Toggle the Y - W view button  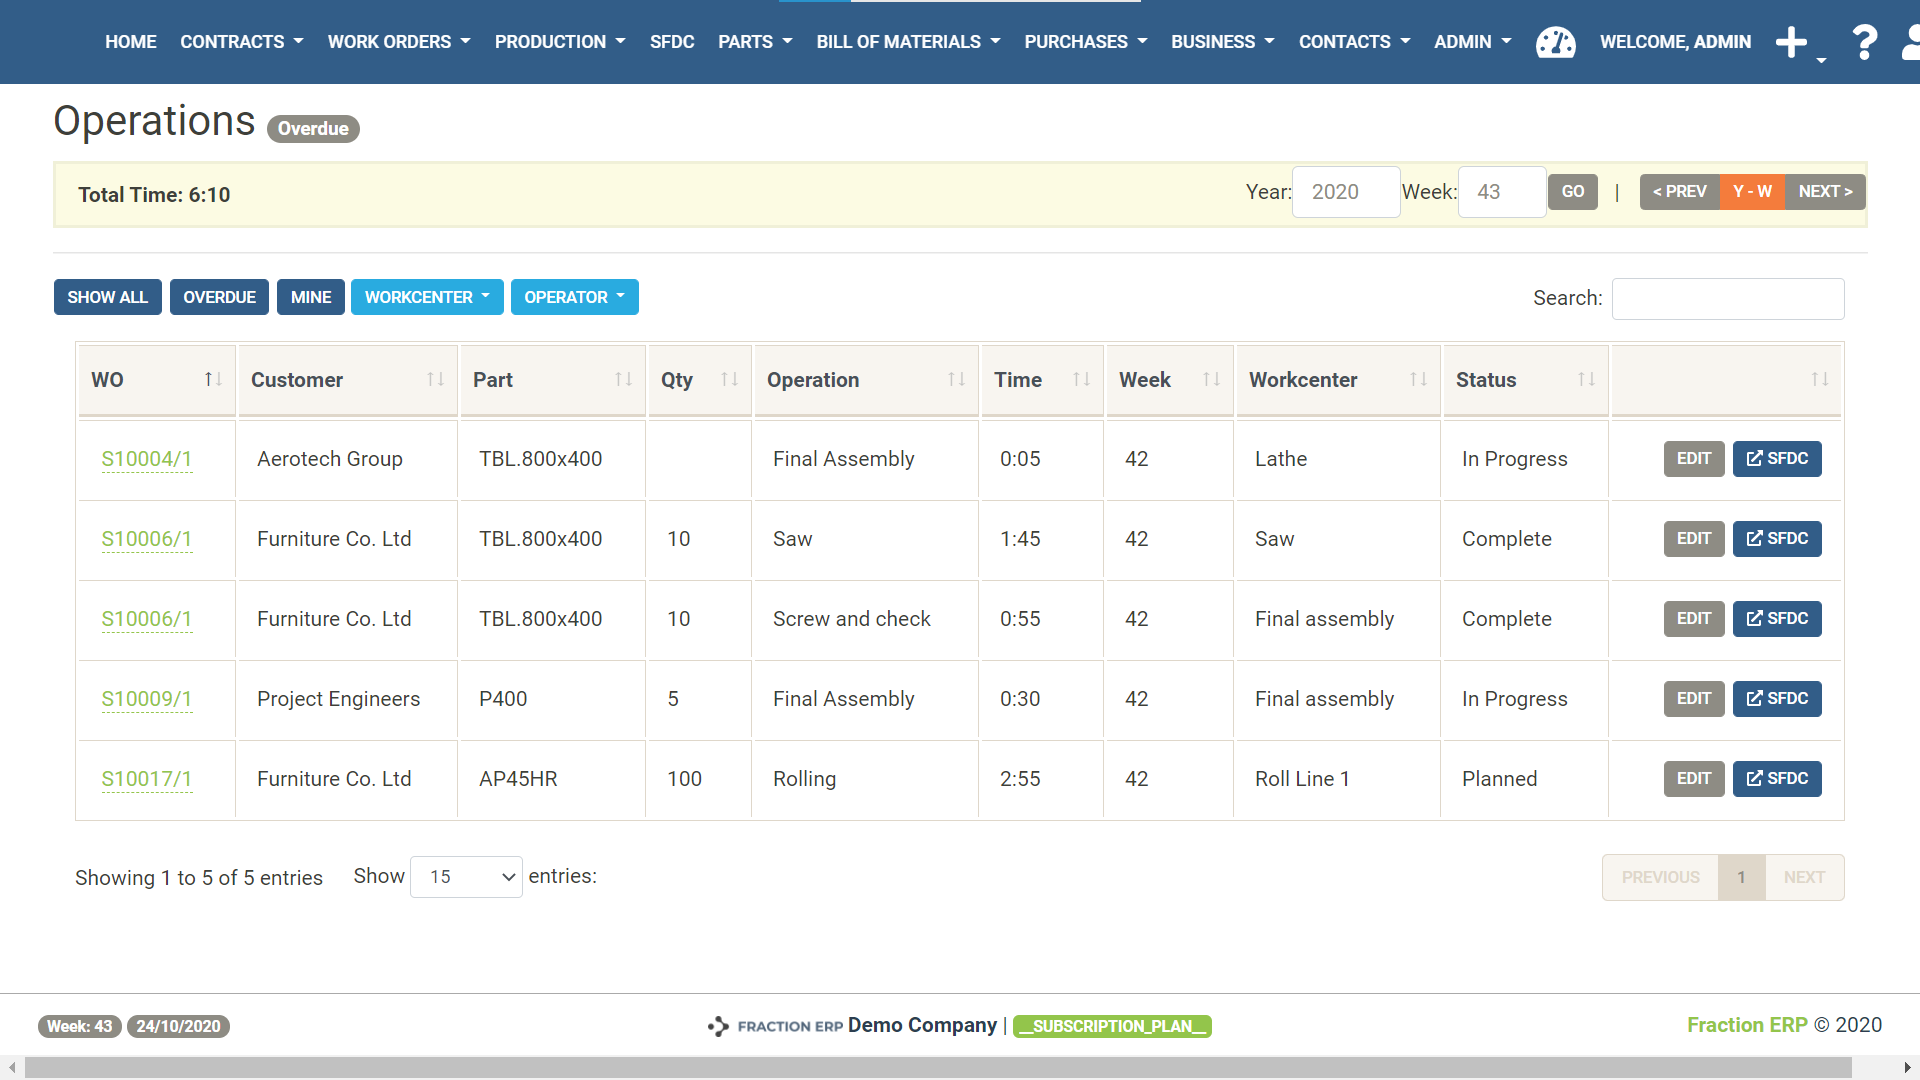(1752, 192)
